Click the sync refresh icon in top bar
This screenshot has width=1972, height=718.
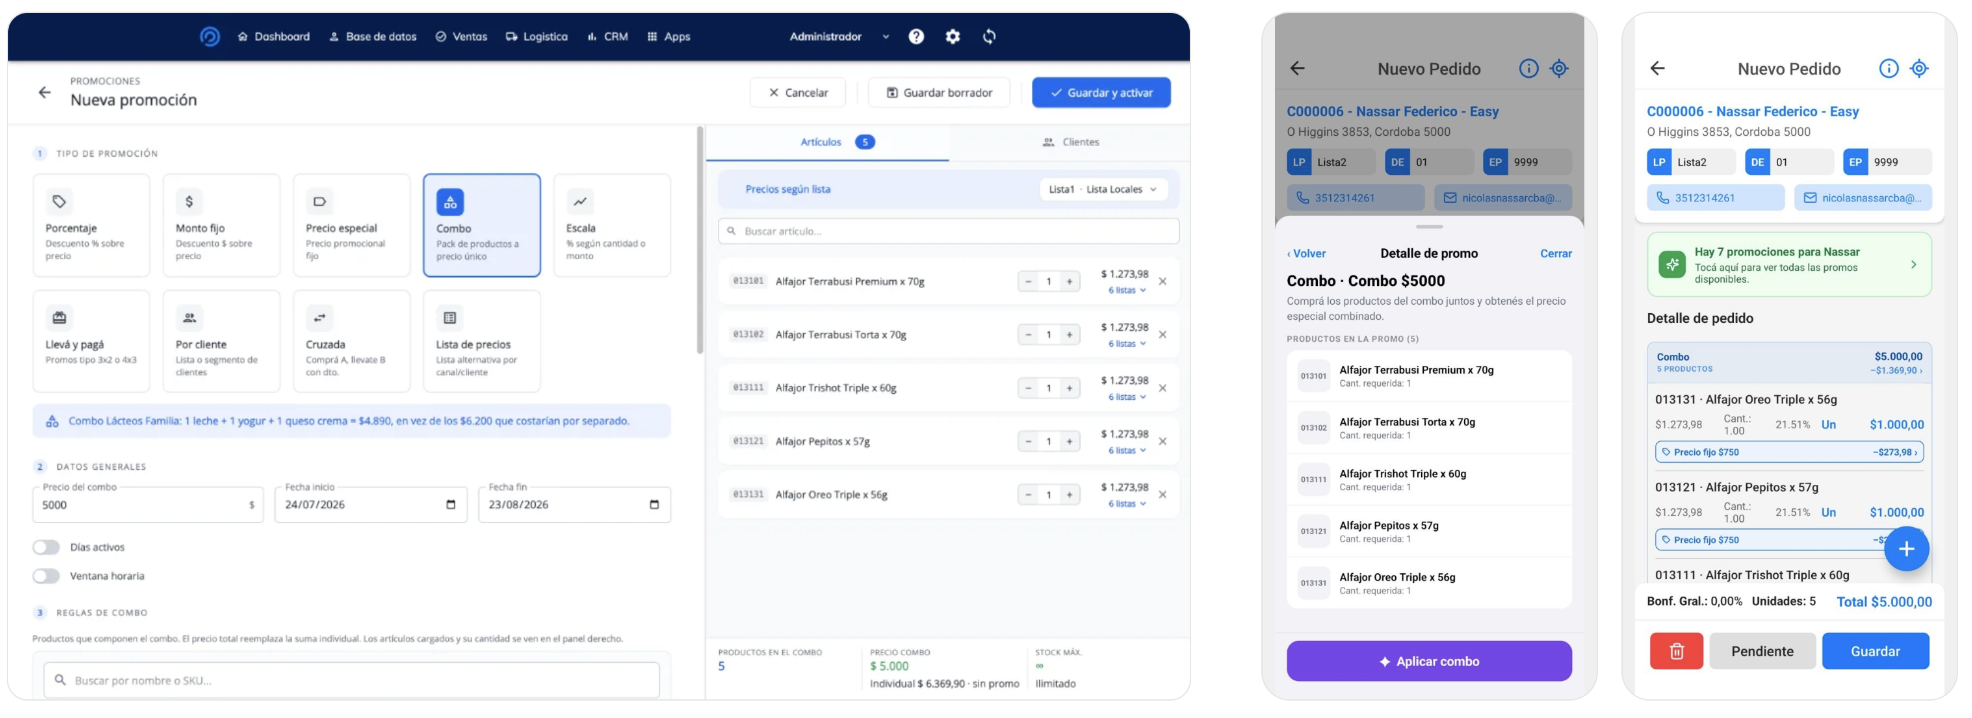tap(989, 37)
